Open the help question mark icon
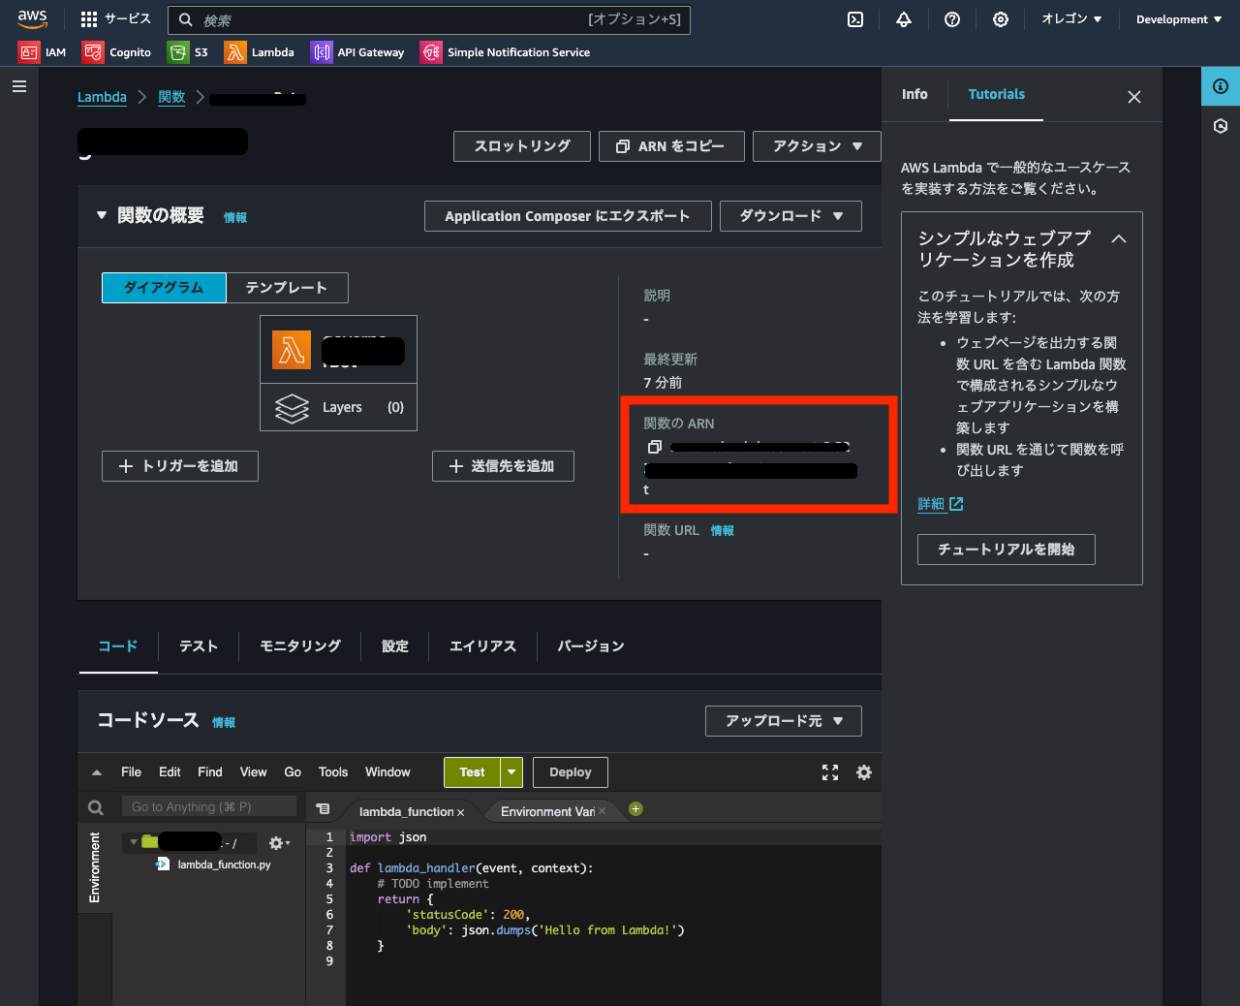Image resolution: width=1240 pixels, height=1006 pixels. click(952, 20)
